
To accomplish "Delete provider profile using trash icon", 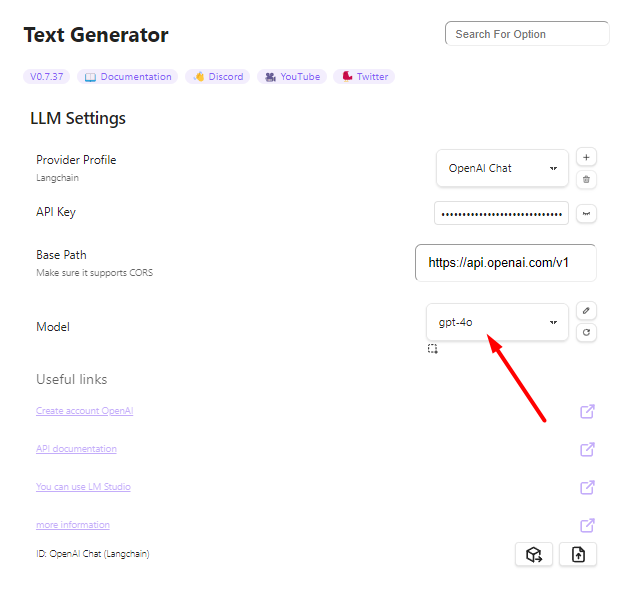I will 586,179.
